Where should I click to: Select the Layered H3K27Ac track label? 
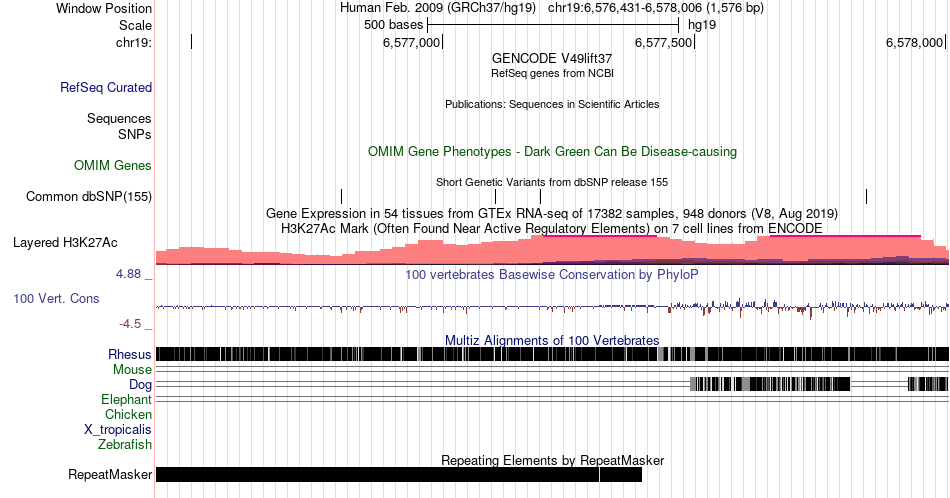pos(65,242)
